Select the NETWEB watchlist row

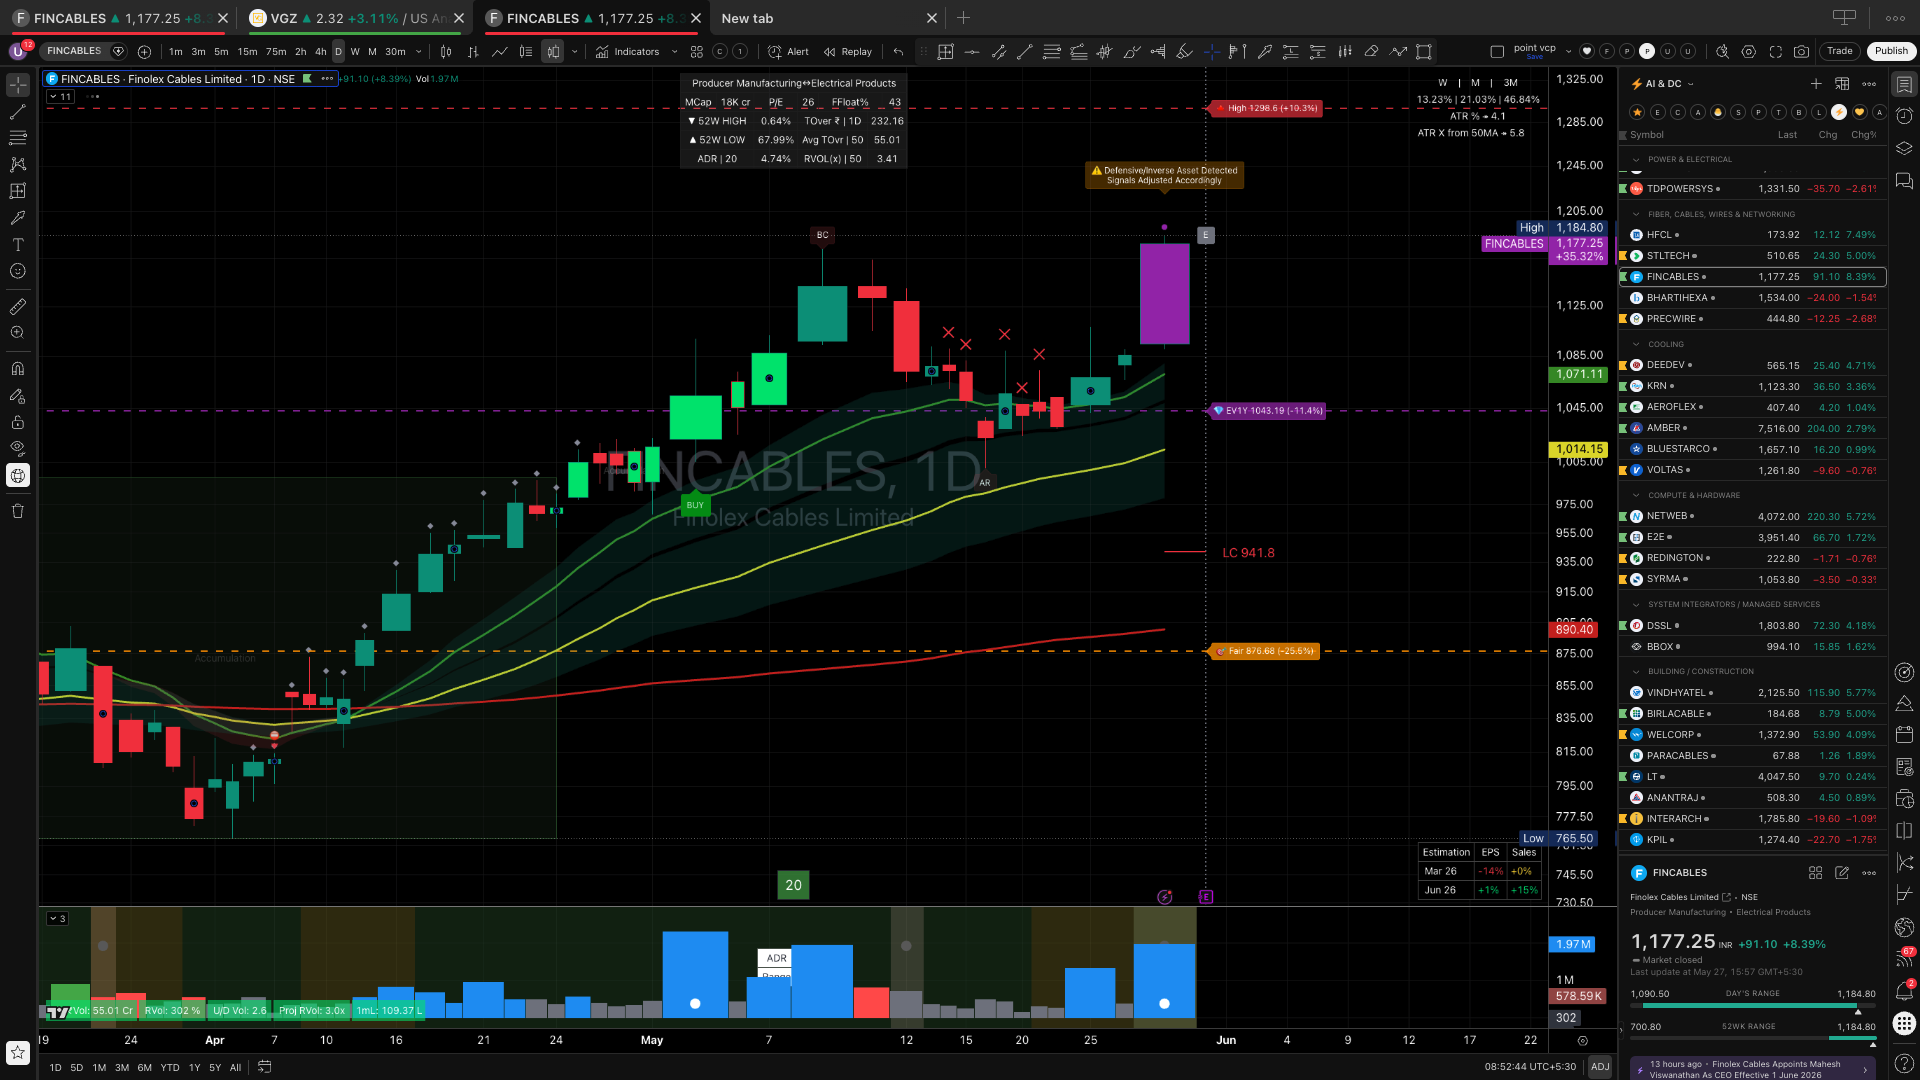tap(1752, 516)
